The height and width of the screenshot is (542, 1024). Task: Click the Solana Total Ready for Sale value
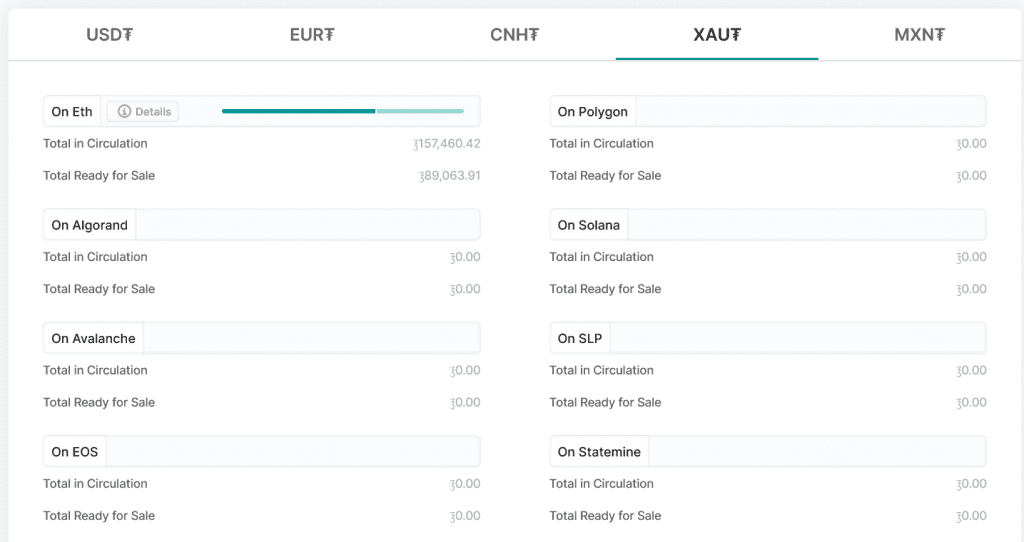[971, 289]
